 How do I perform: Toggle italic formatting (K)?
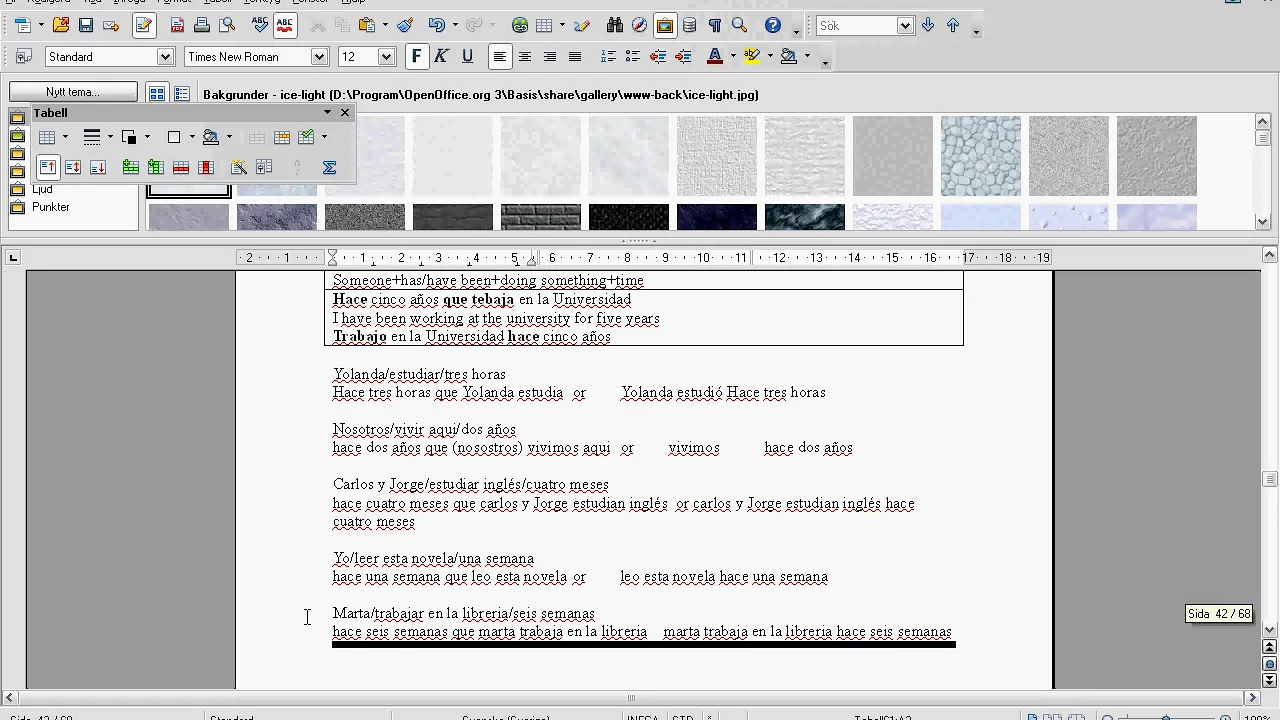441,57
